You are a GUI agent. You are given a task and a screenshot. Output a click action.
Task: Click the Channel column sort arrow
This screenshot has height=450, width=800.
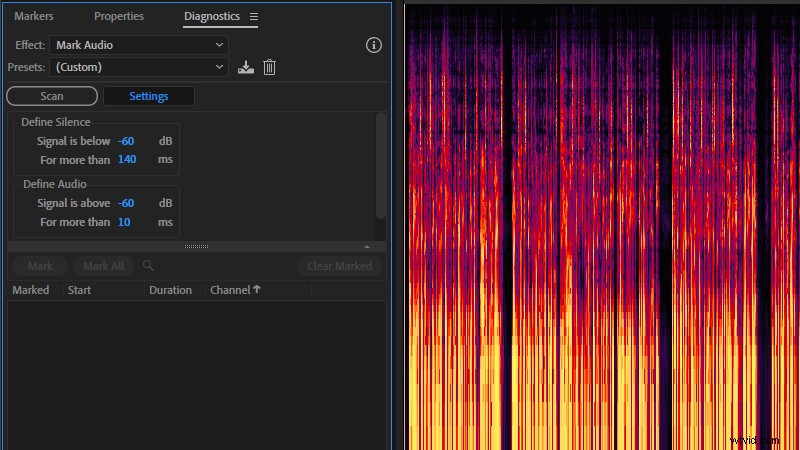(257, 289)
